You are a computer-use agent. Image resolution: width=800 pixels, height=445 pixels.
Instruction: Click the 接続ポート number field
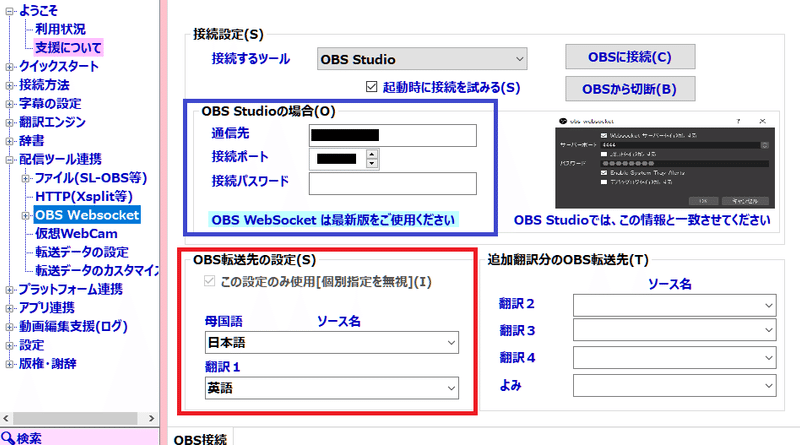click(337, 159)
